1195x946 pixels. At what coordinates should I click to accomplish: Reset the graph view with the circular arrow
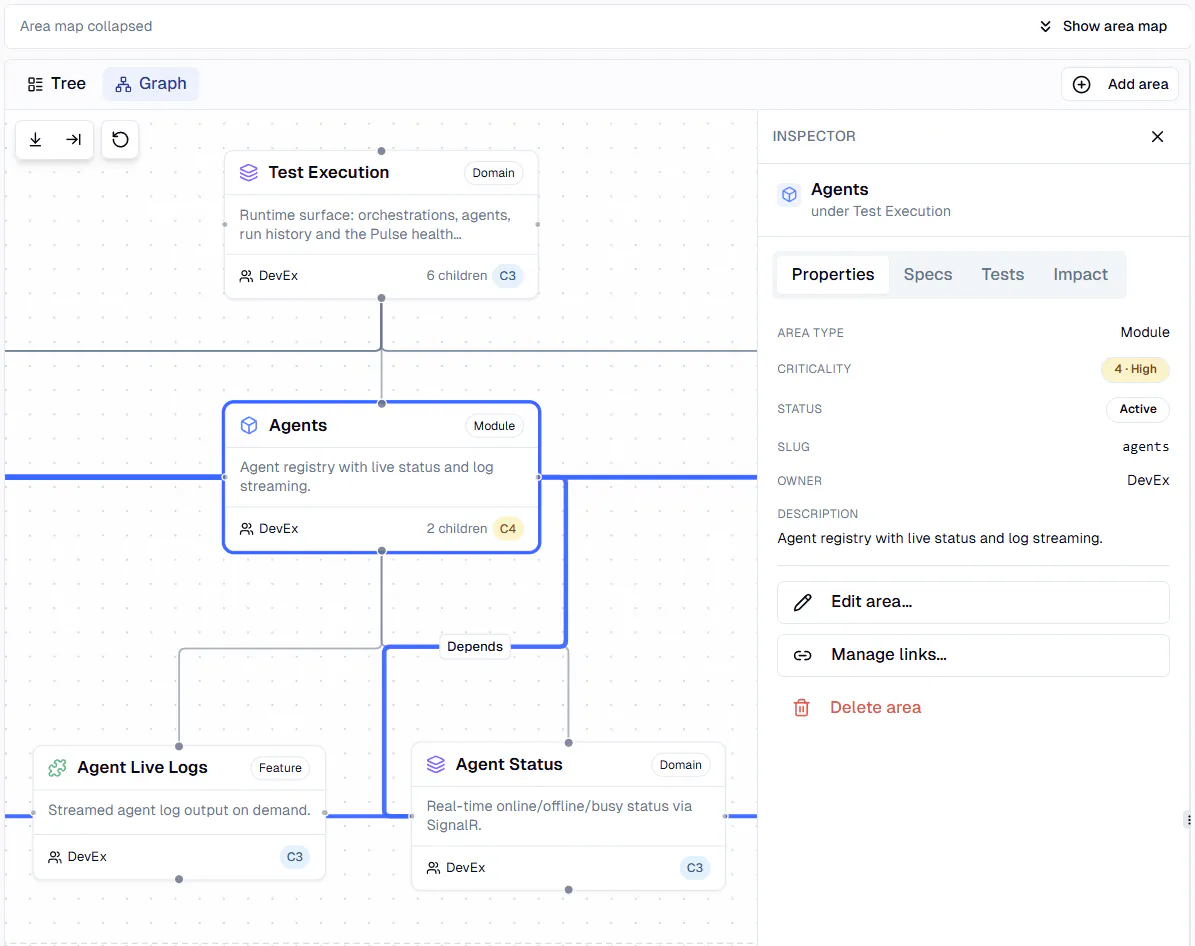pos(120,139)
